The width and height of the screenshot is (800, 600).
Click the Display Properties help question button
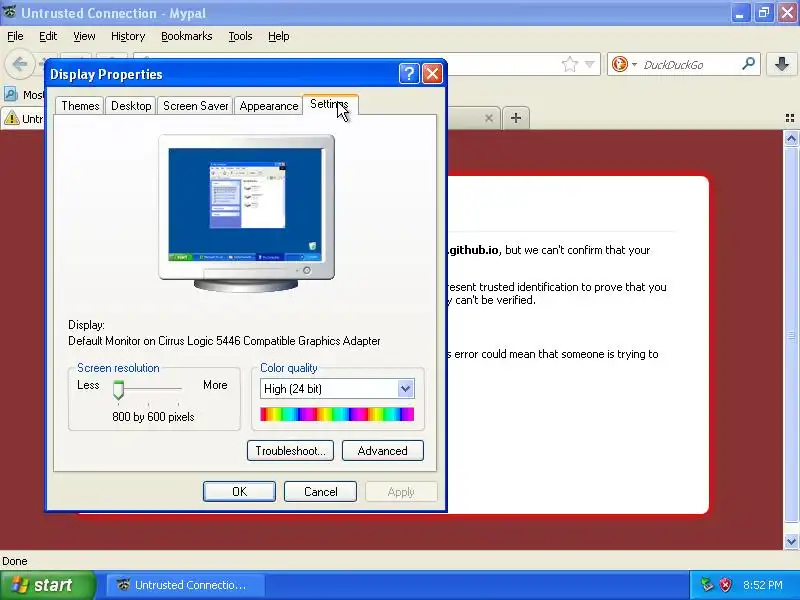point(409,74)
